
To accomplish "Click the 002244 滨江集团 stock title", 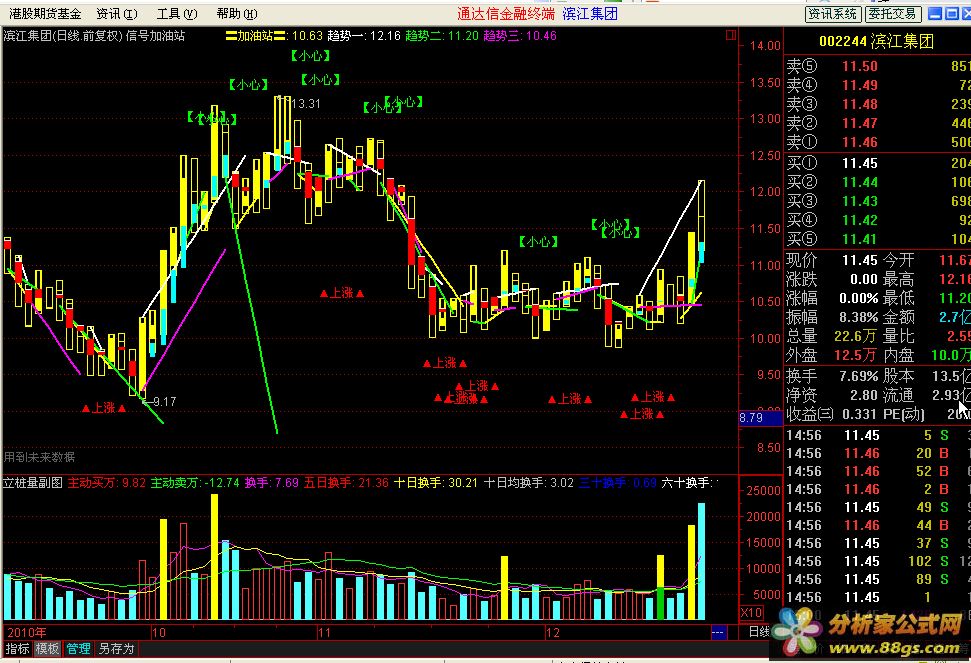I will click(x=876, y=41).
